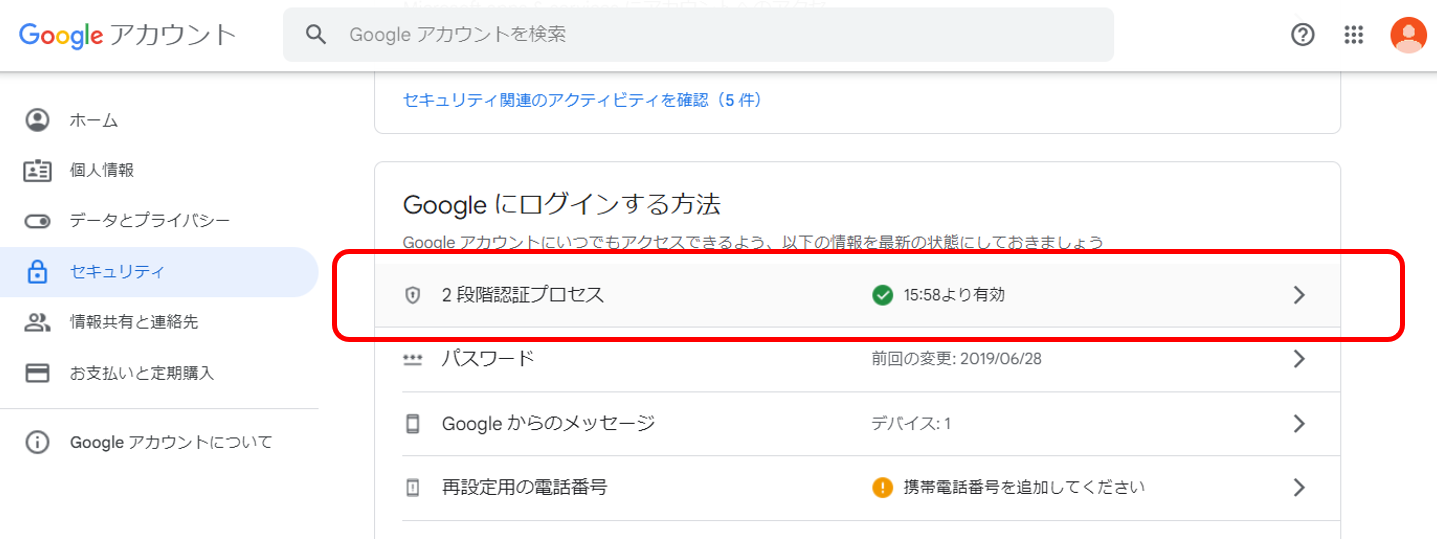Image resolution: width=1437 pixels, height=539 pixels.
Task: Click the Google アカウント logo
Action: tap(127, 35)
